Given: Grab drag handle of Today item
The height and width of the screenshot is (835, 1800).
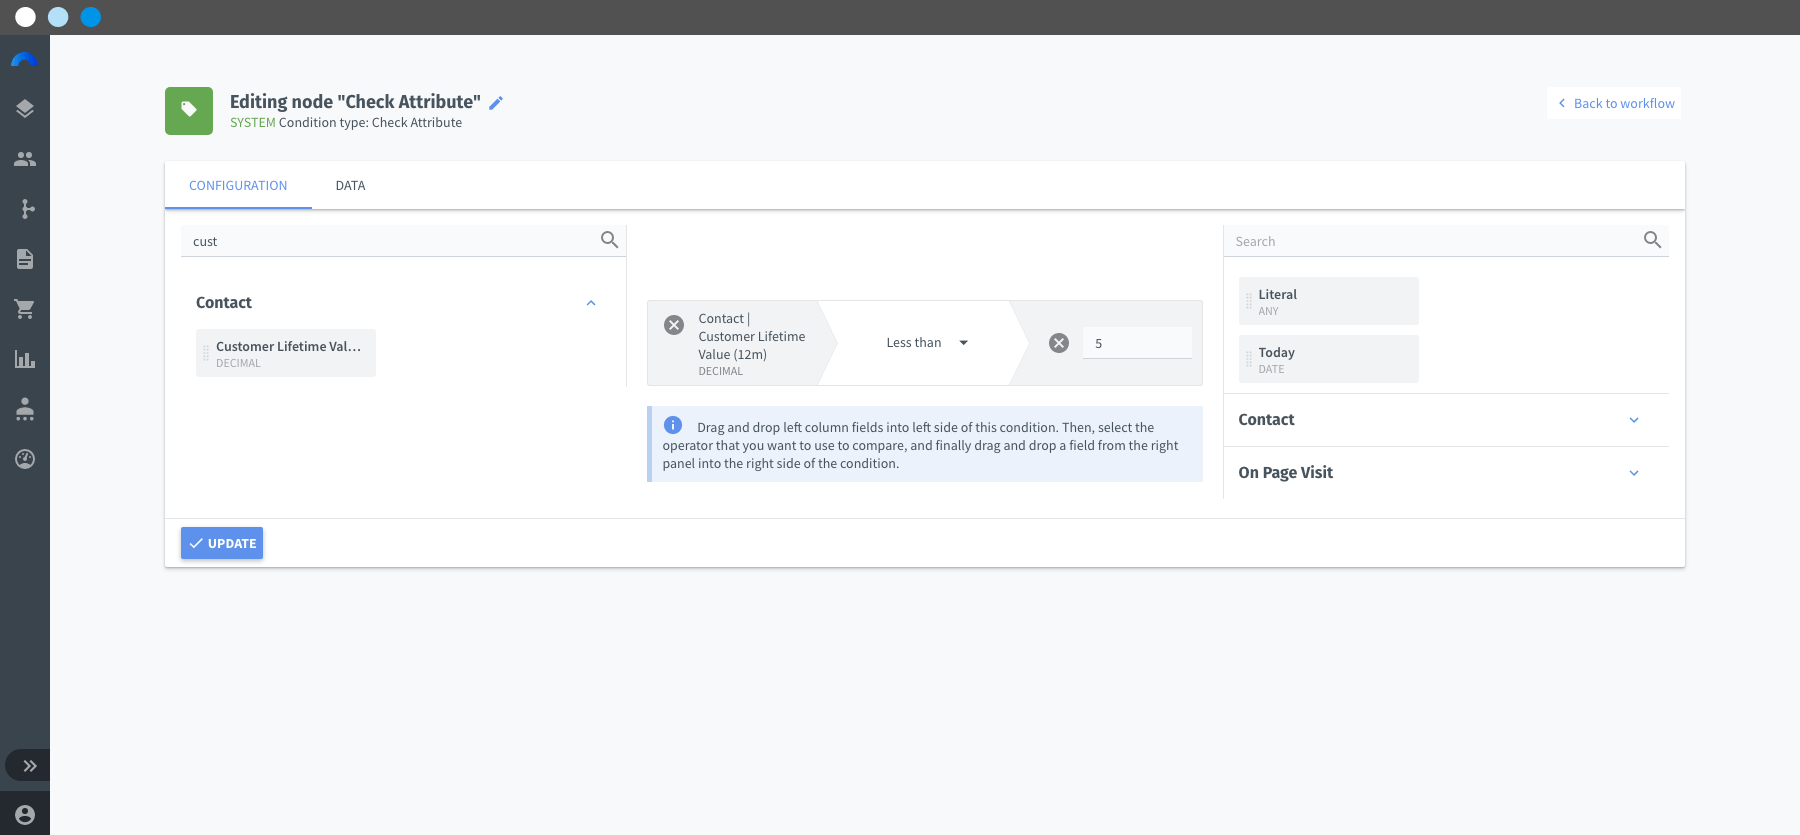Looking at the screenshot, I should tap(1248, 359).
